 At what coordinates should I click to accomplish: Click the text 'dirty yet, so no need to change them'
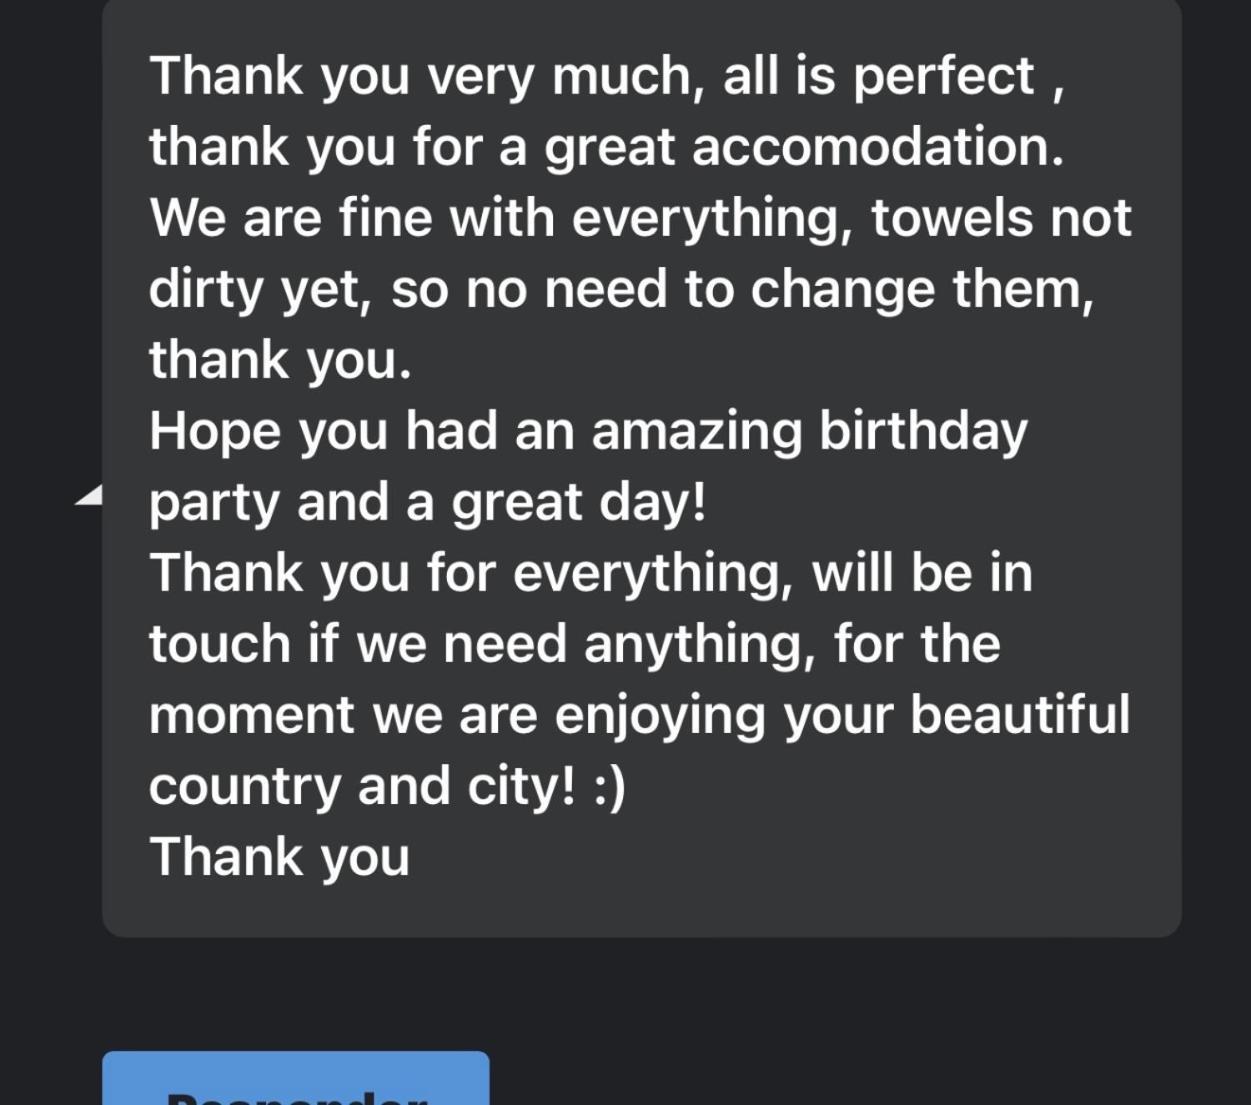[x=621, y=290]
